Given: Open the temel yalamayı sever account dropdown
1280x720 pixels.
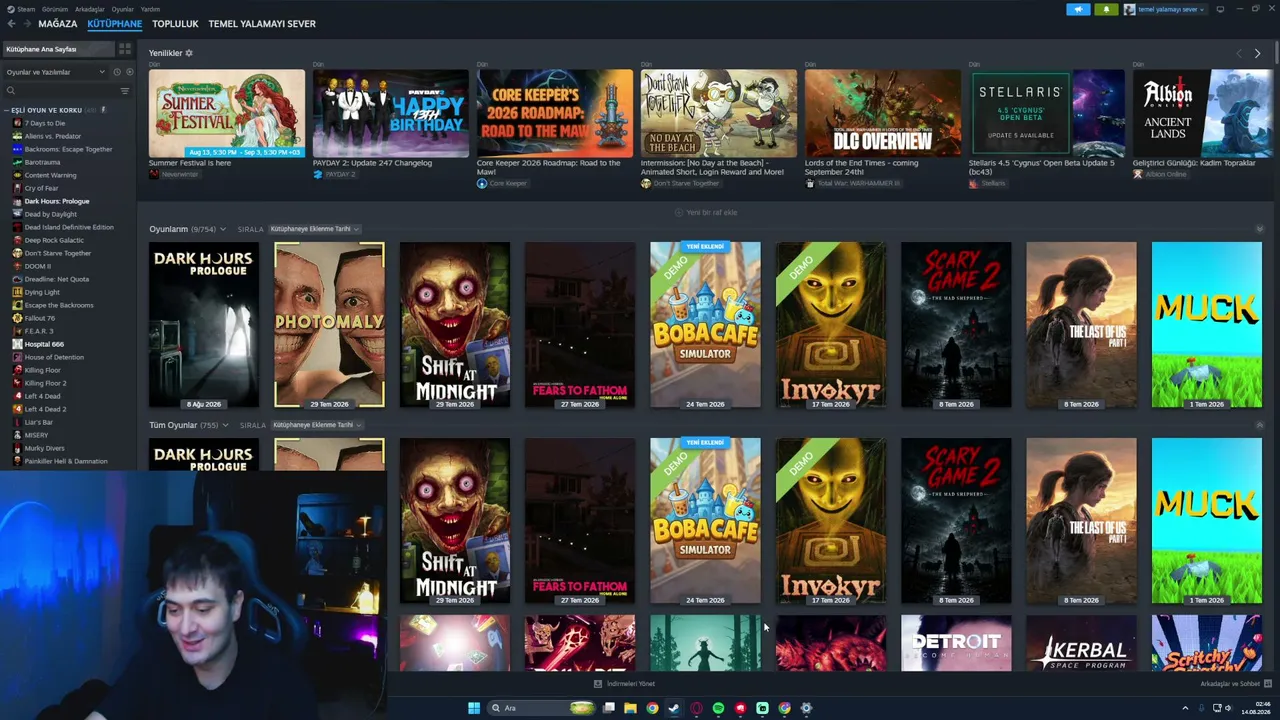Looking at the screenshot, I should coord(1164,9).
